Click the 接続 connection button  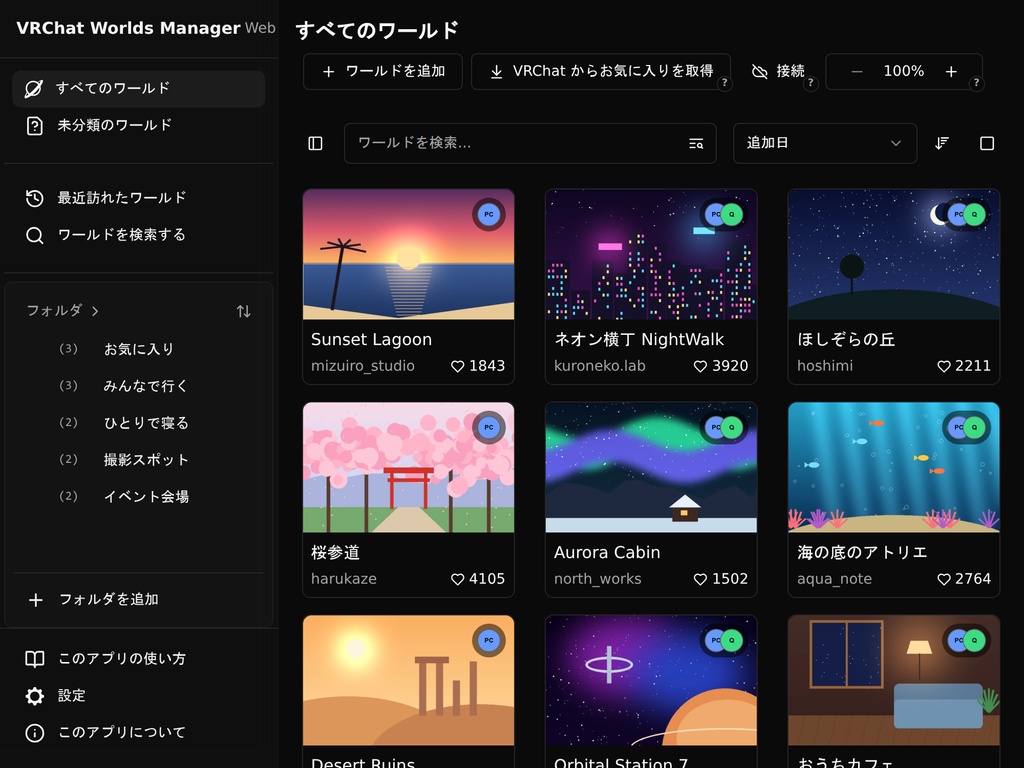[x=778, y=71]
